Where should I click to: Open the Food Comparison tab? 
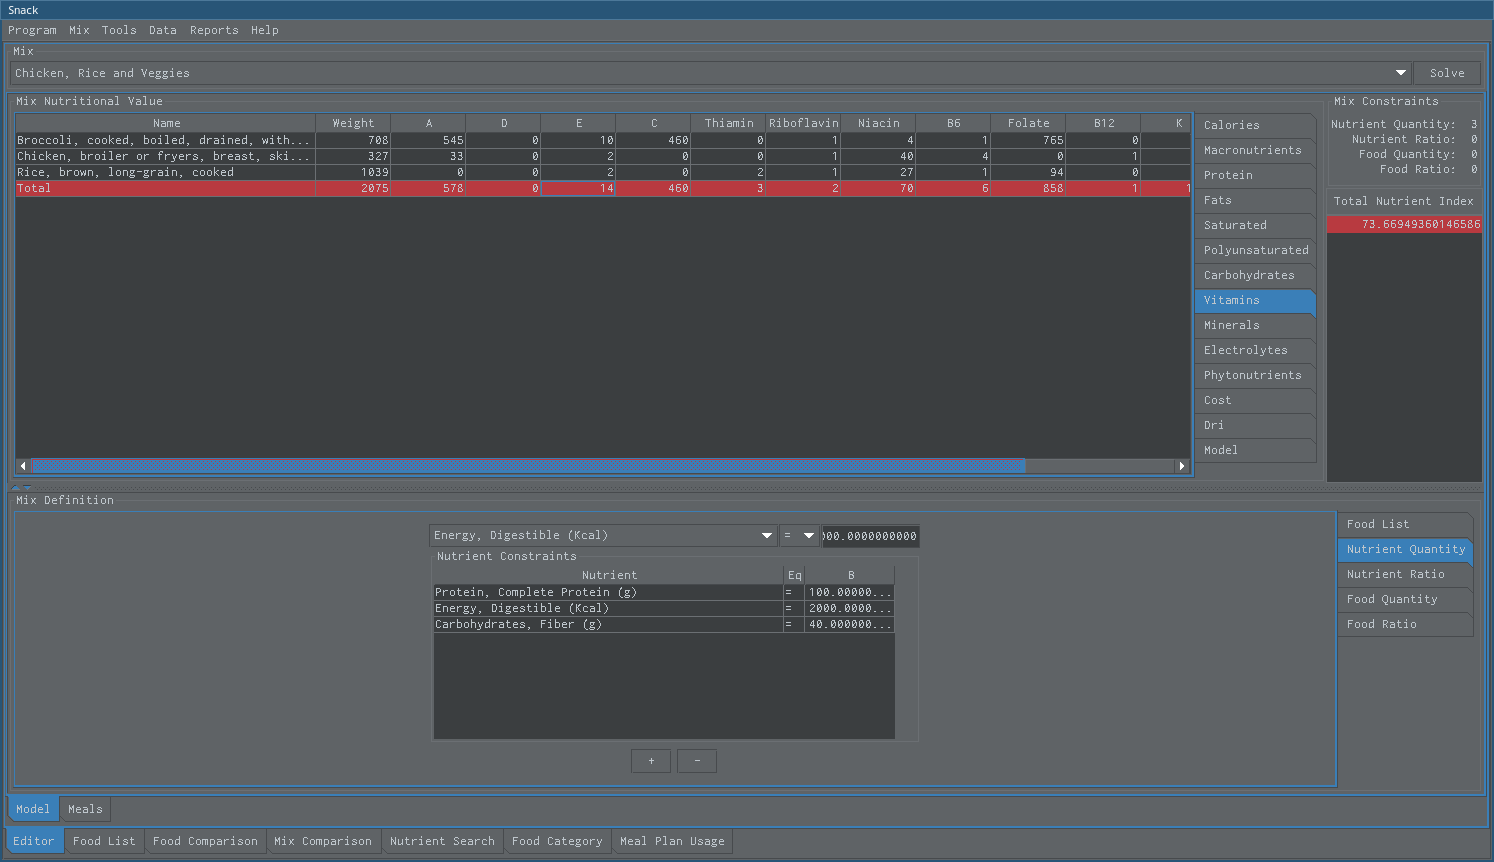click(x=205, y=841)
